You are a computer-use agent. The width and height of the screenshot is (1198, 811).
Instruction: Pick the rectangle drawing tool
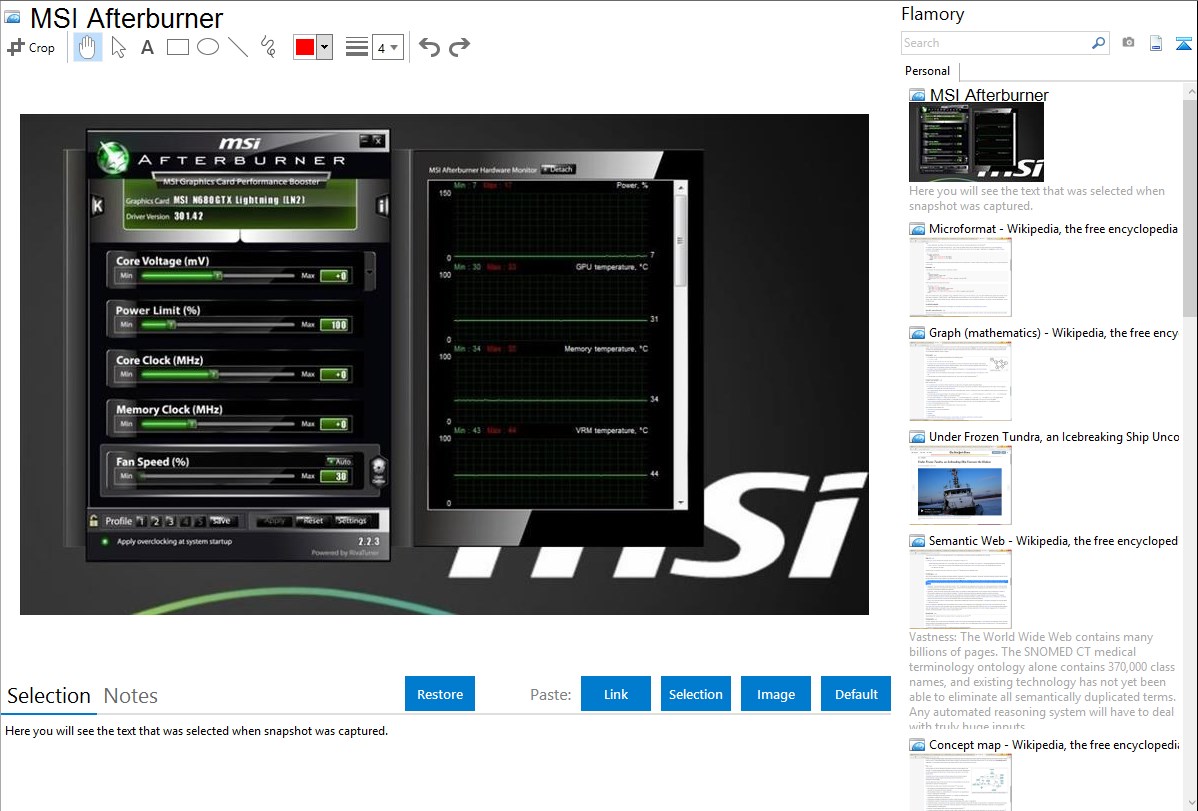(x=177, y=47)
